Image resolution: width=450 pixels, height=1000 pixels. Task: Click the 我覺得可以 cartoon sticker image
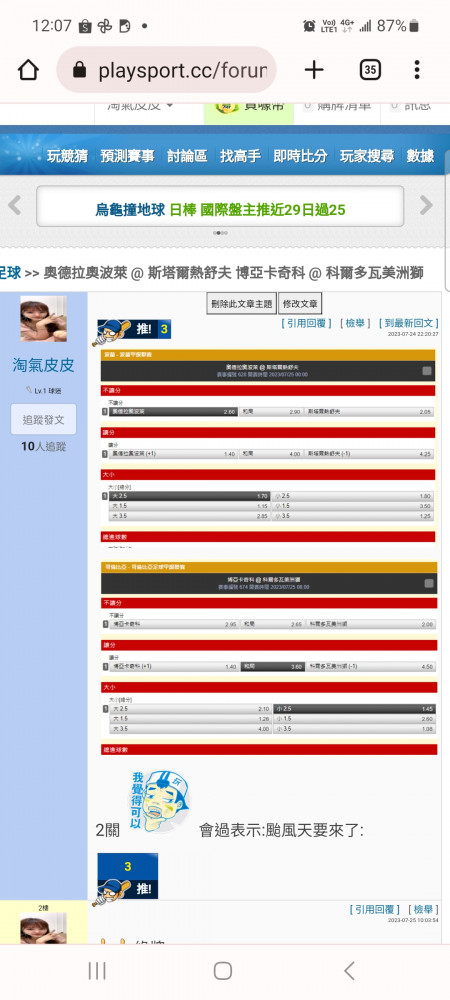(159, 800)
